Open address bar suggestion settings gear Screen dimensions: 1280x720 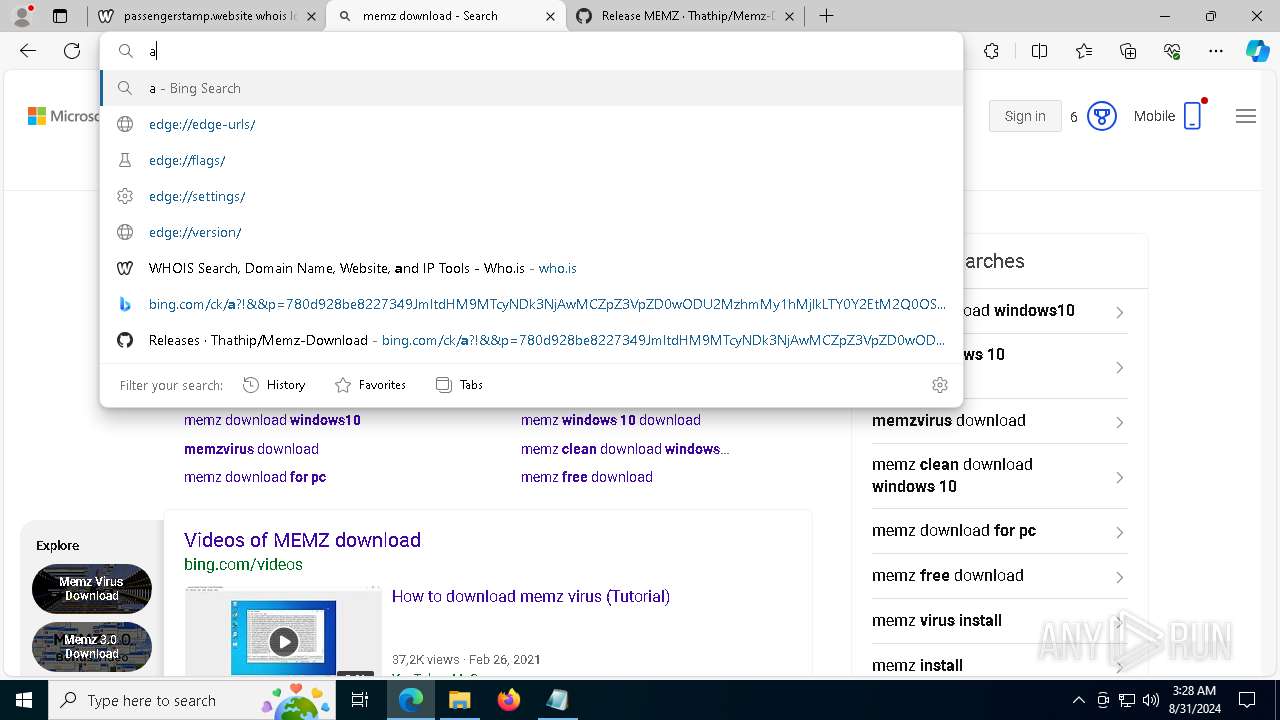939,385
